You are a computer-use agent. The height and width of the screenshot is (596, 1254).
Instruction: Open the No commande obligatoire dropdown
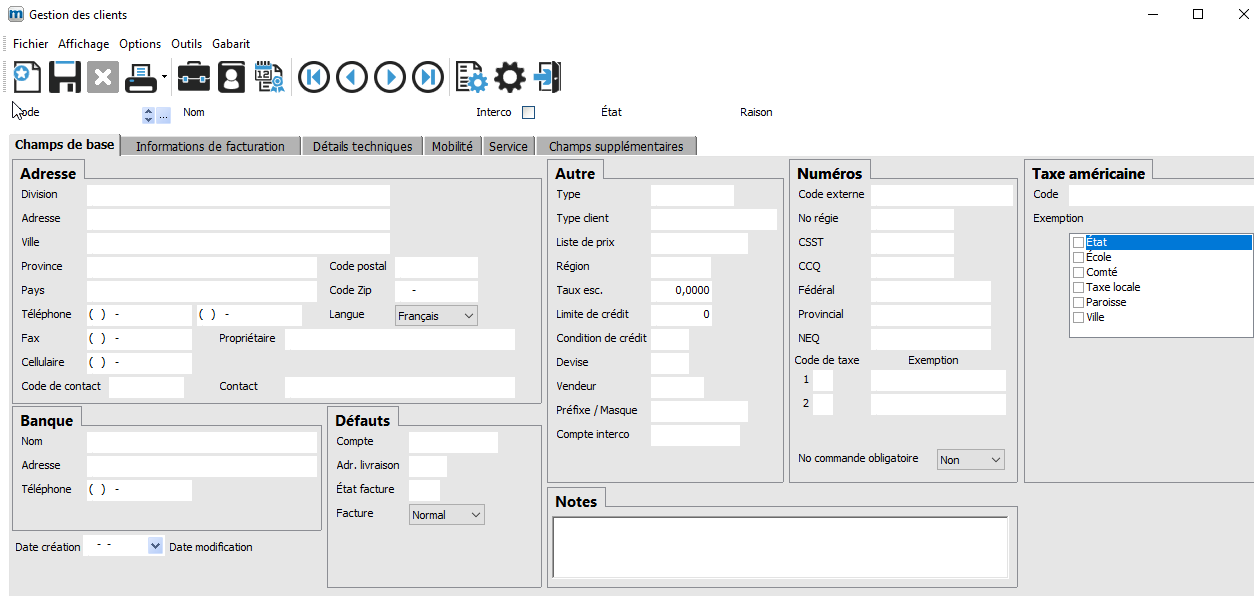click(x=970, y=459)
